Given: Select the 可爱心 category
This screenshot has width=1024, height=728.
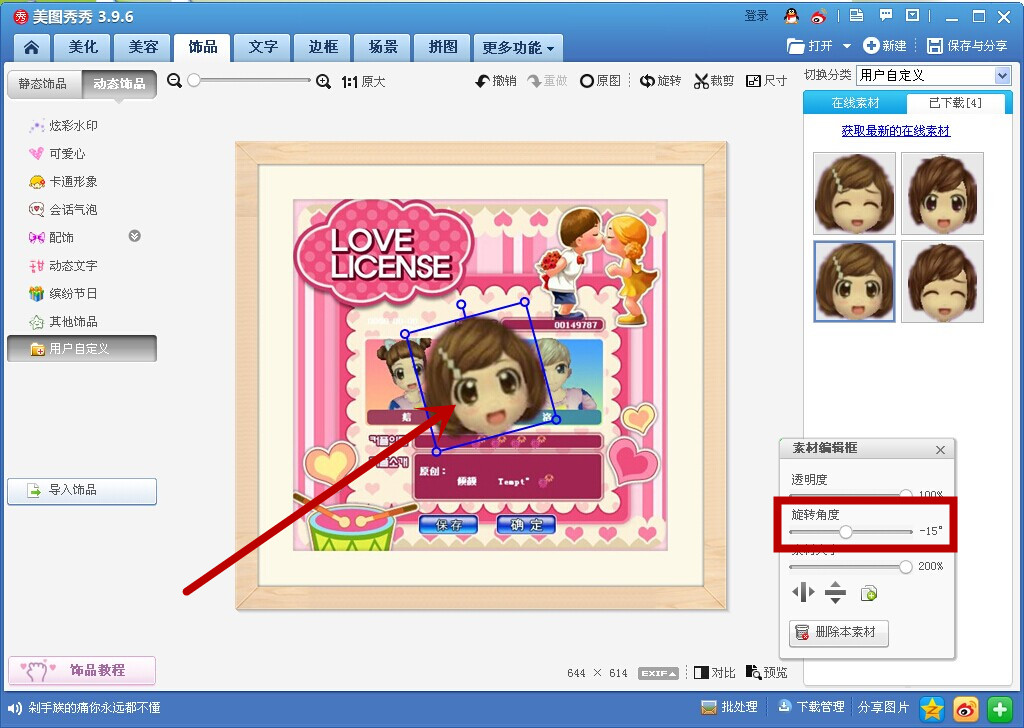Looking at the screenshot, I should (57, 153).
